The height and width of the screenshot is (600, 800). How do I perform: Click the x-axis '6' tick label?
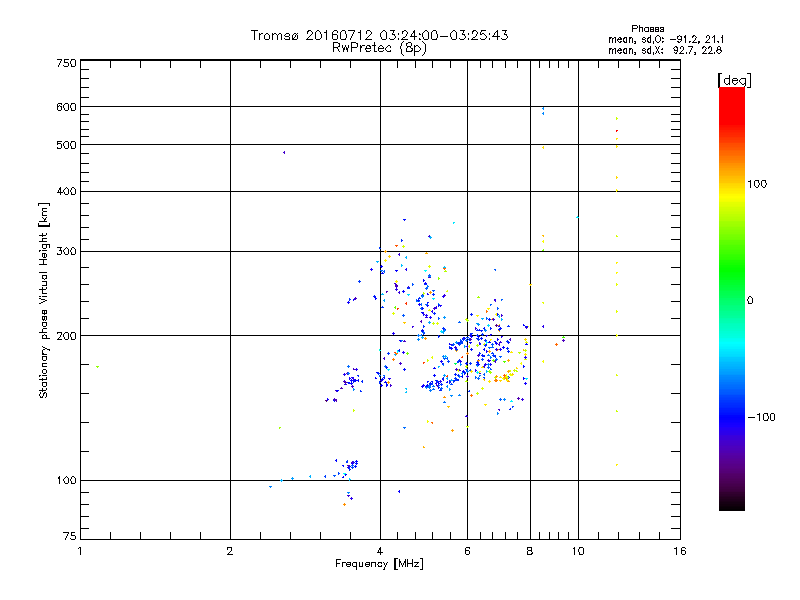(x=467, y=551)
